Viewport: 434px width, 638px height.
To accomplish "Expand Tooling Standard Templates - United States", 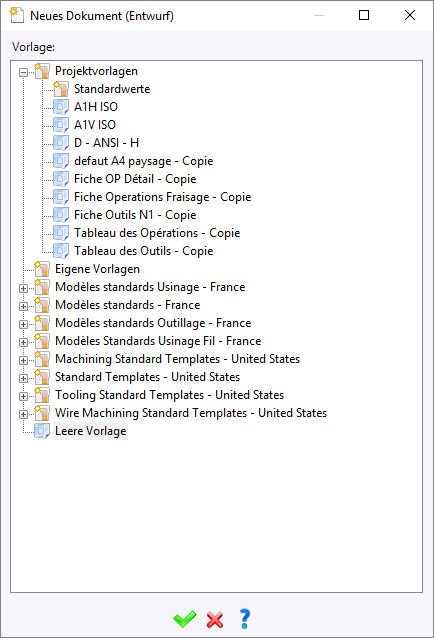I will (24, 396).
